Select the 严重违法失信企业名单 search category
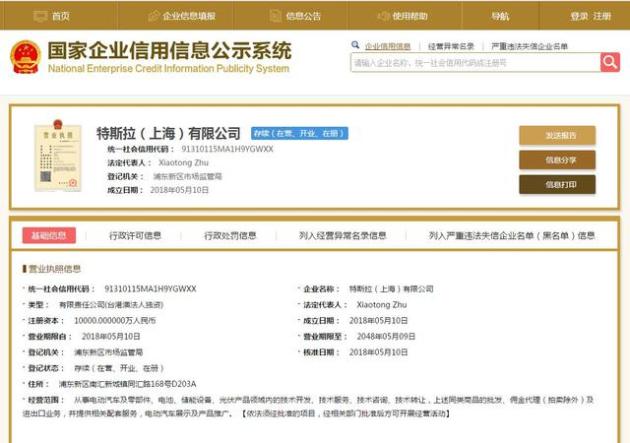The image size is (630, 443). 529,47
